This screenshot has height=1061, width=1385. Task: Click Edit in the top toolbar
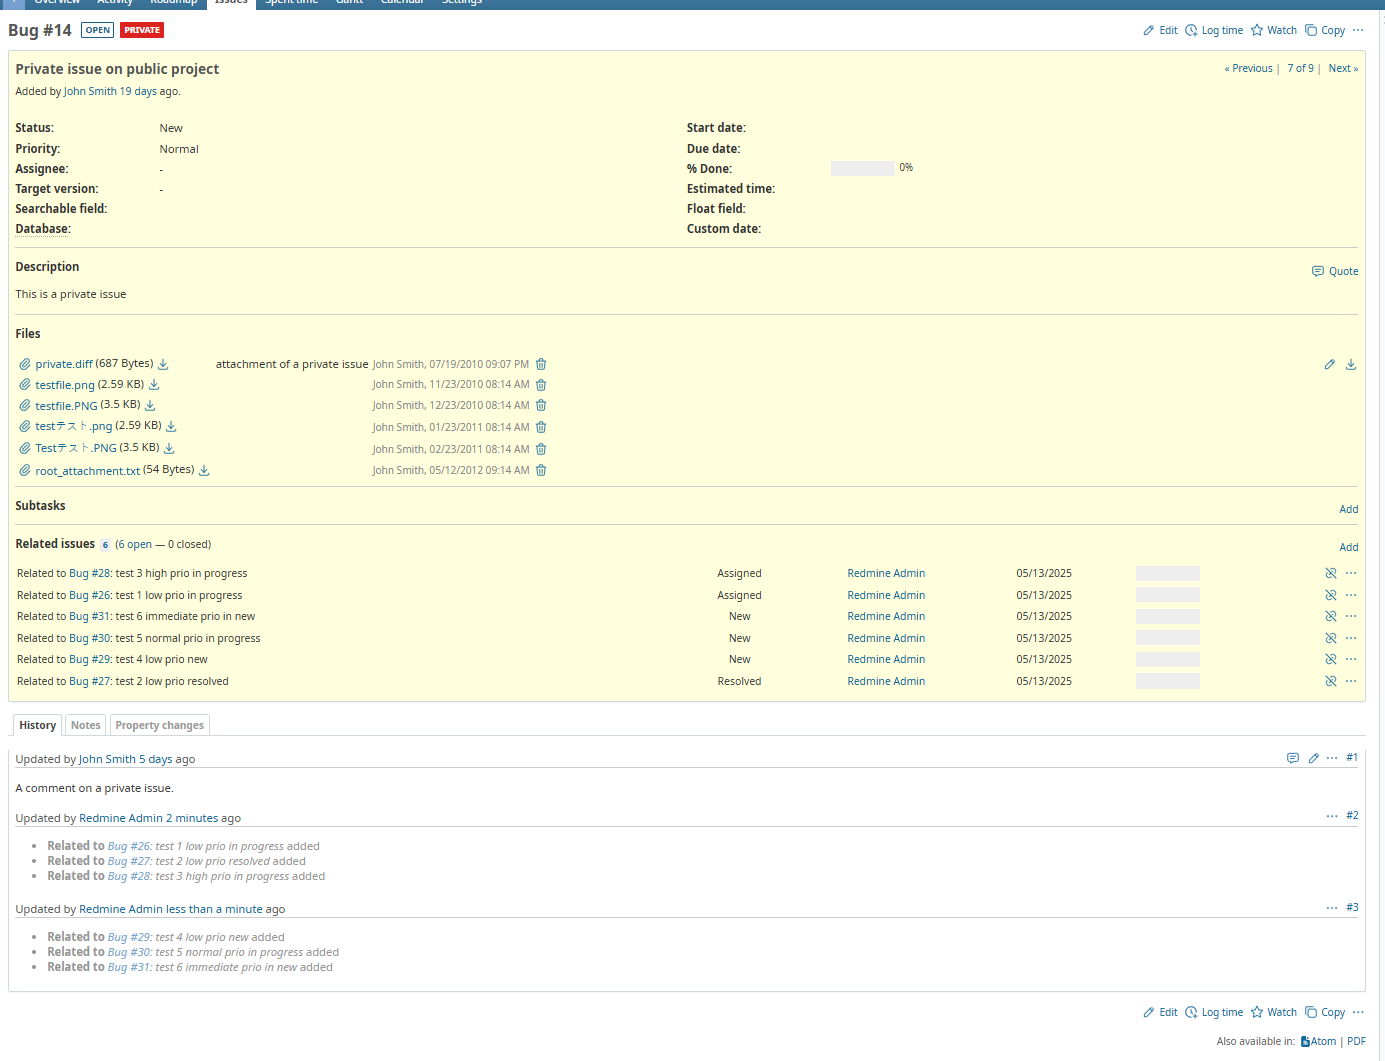[1160, 30]
